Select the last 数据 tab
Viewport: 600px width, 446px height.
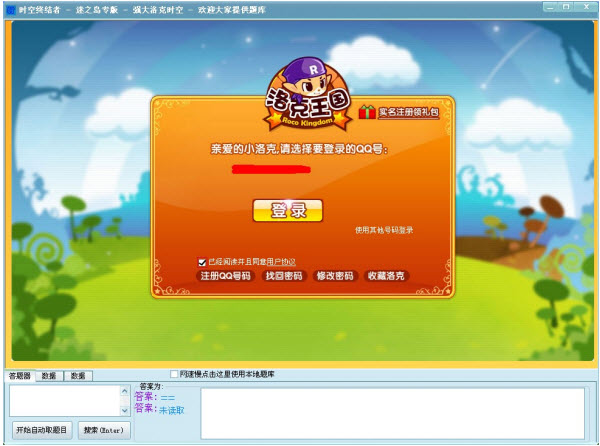[78, 376]
